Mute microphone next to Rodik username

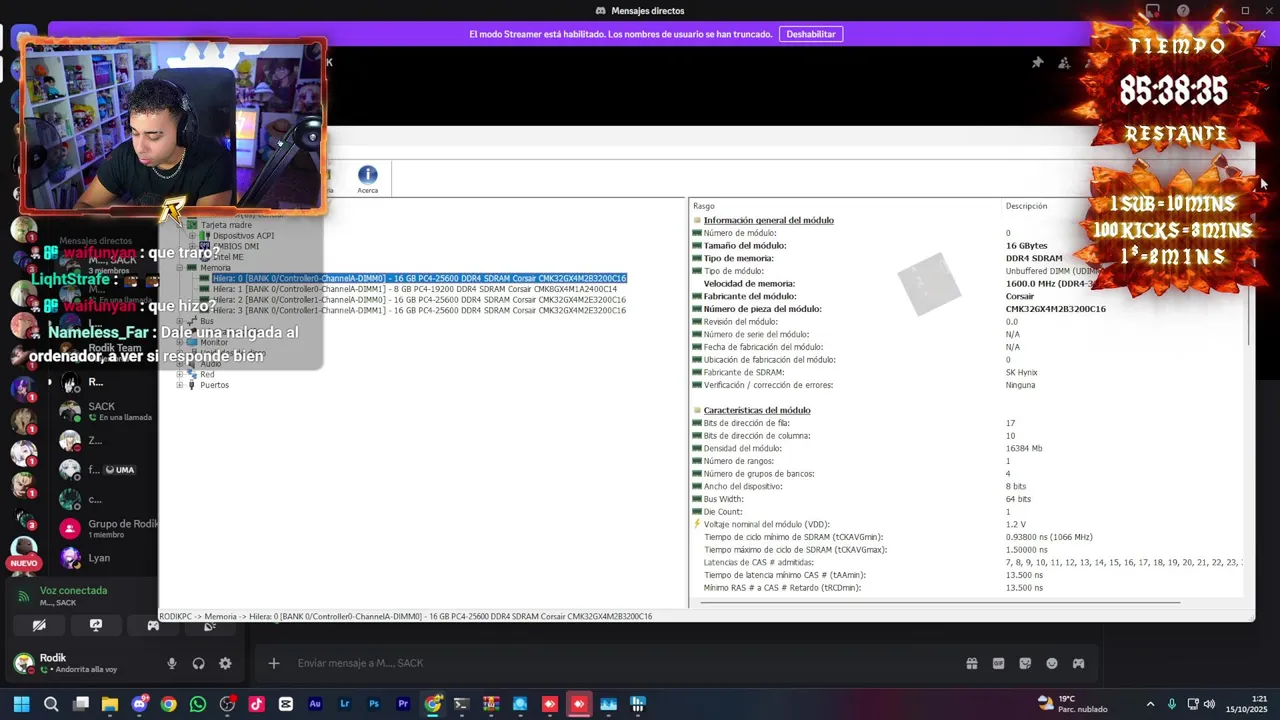click(172, 663)
